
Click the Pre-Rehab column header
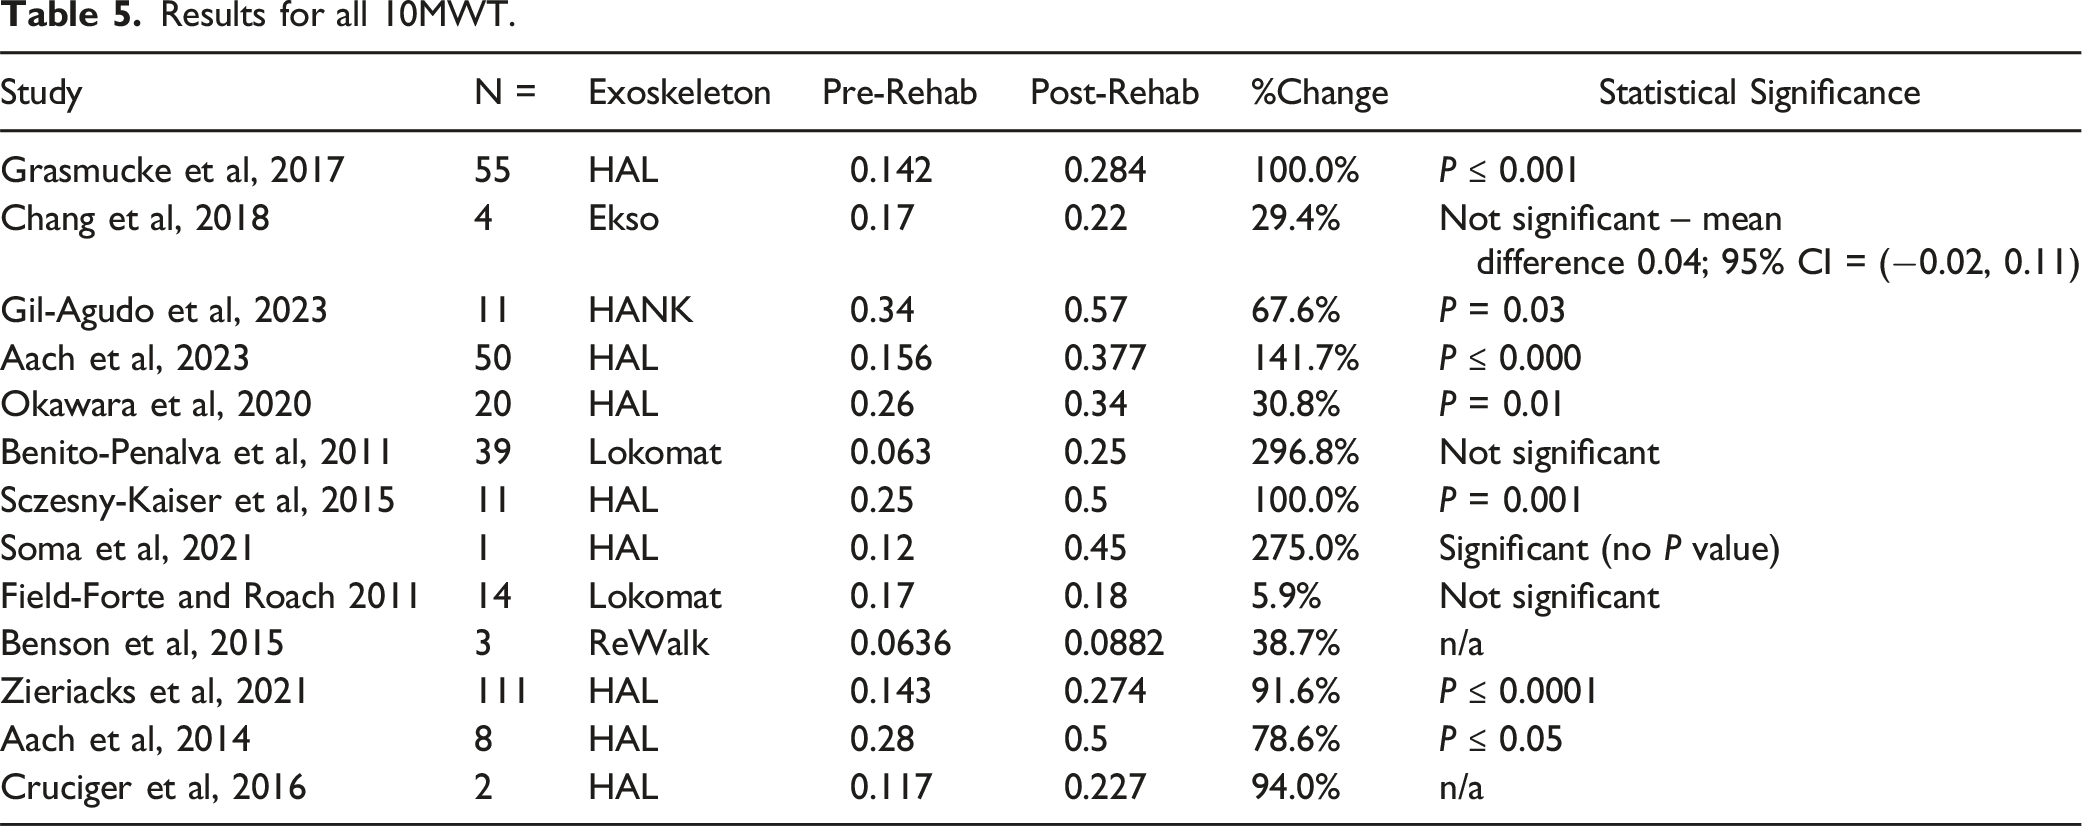click(899, 93)
